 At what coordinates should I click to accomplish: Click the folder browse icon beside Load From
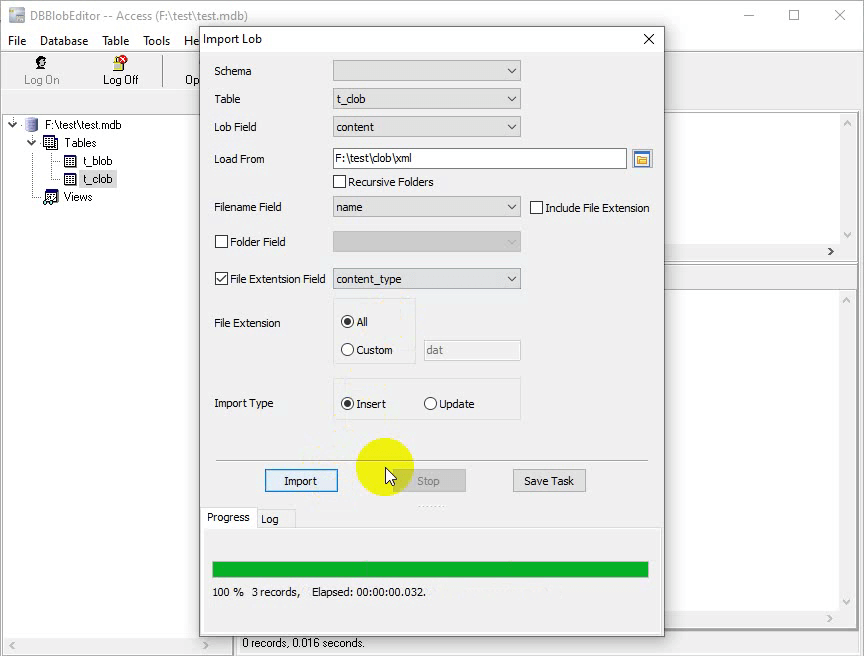pos(642,159)
